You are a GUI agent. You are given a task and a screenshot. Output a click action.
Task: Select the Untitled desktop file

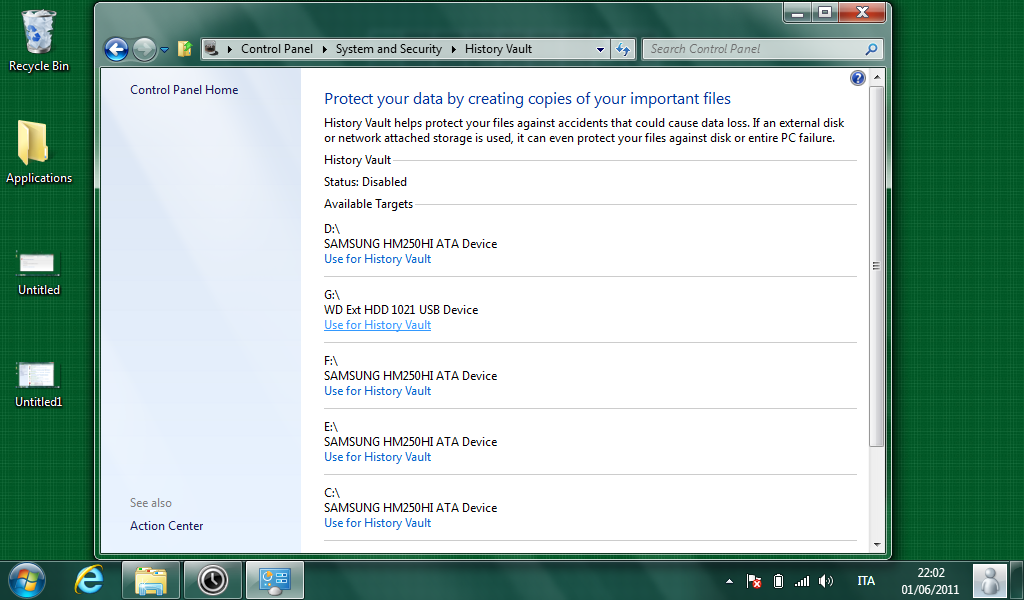39,274
